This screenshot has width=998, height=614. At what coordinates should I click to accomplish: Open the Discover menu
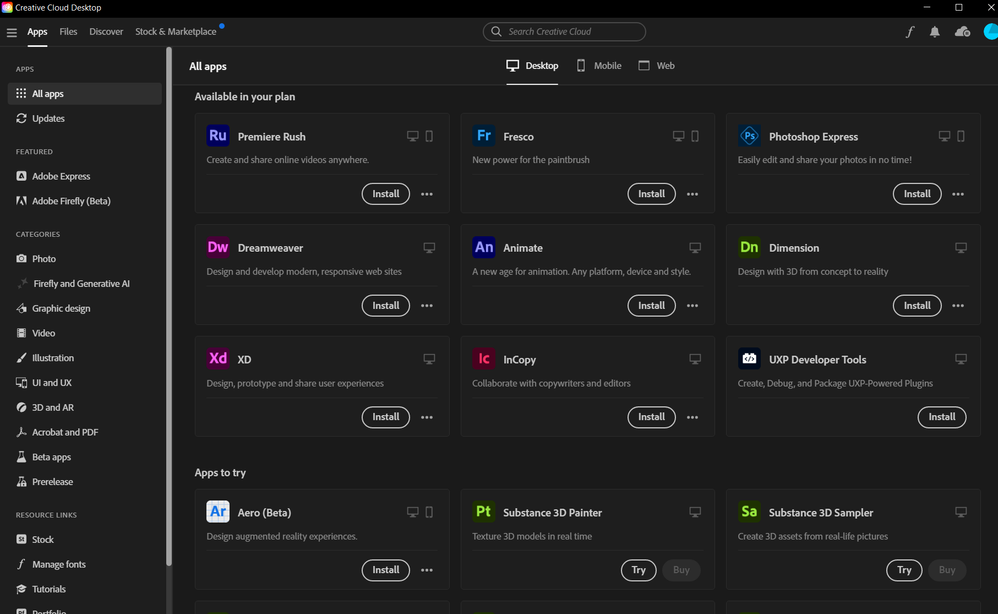106,31
